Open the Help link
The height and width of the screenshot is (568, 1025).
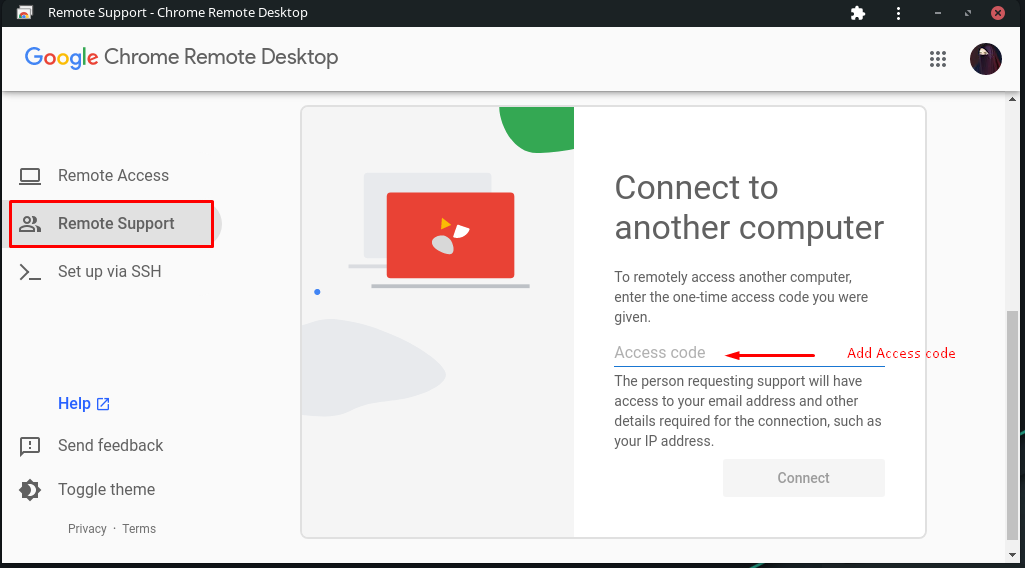click(x=84, y=403)
